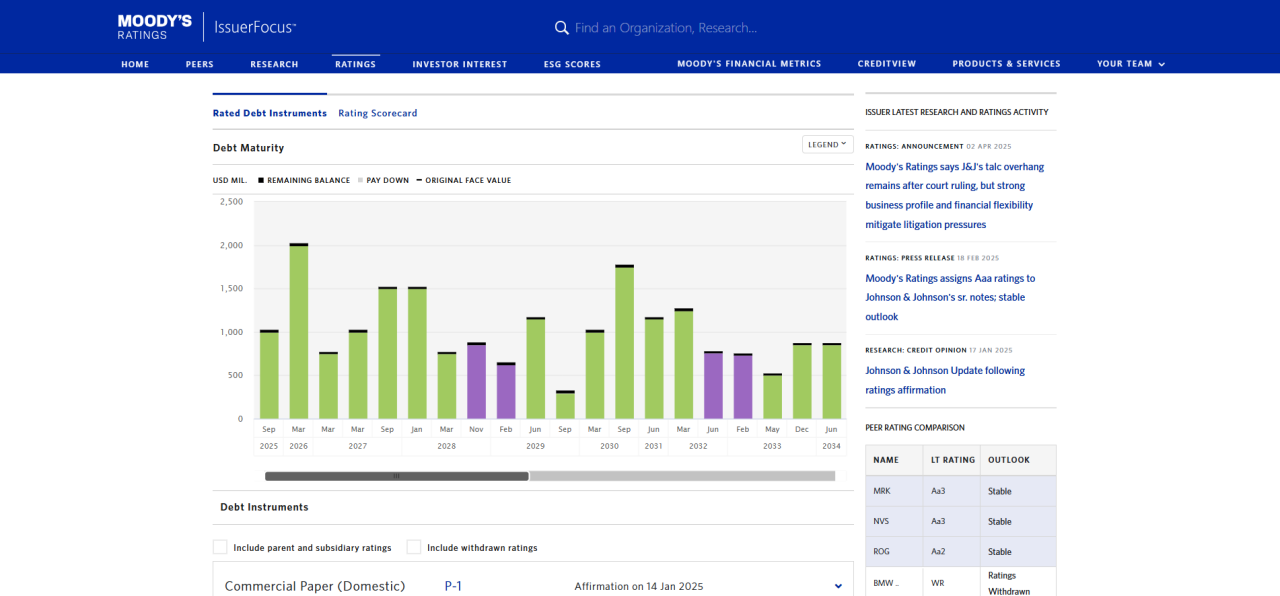Viewport: 1280px width, 596px height.
Task: Click the Remaining Balance legend marker
Action: [x=261, y=181]
